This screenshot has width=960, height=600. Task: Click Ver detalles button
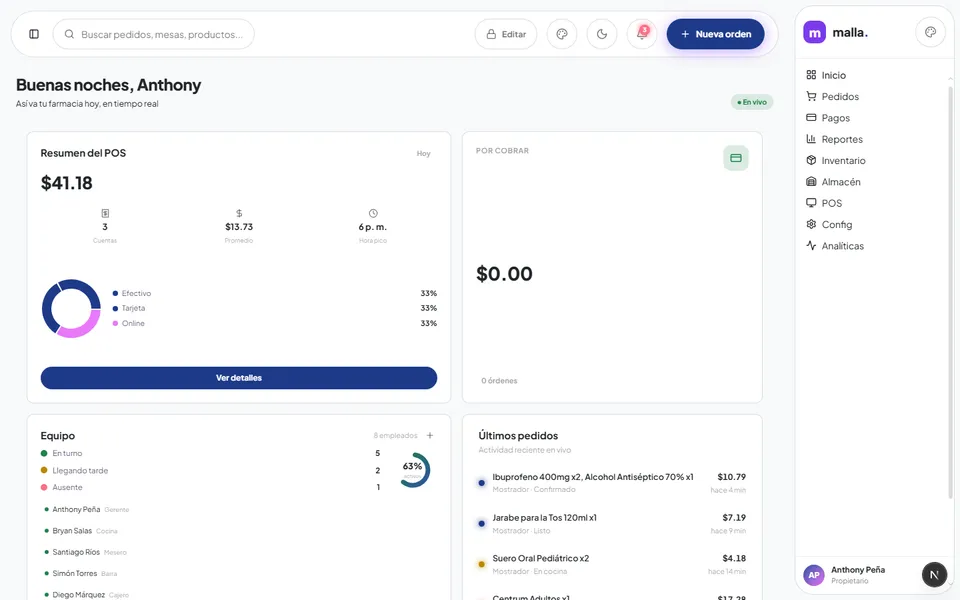pyautogui.click(x=239, y=378)
